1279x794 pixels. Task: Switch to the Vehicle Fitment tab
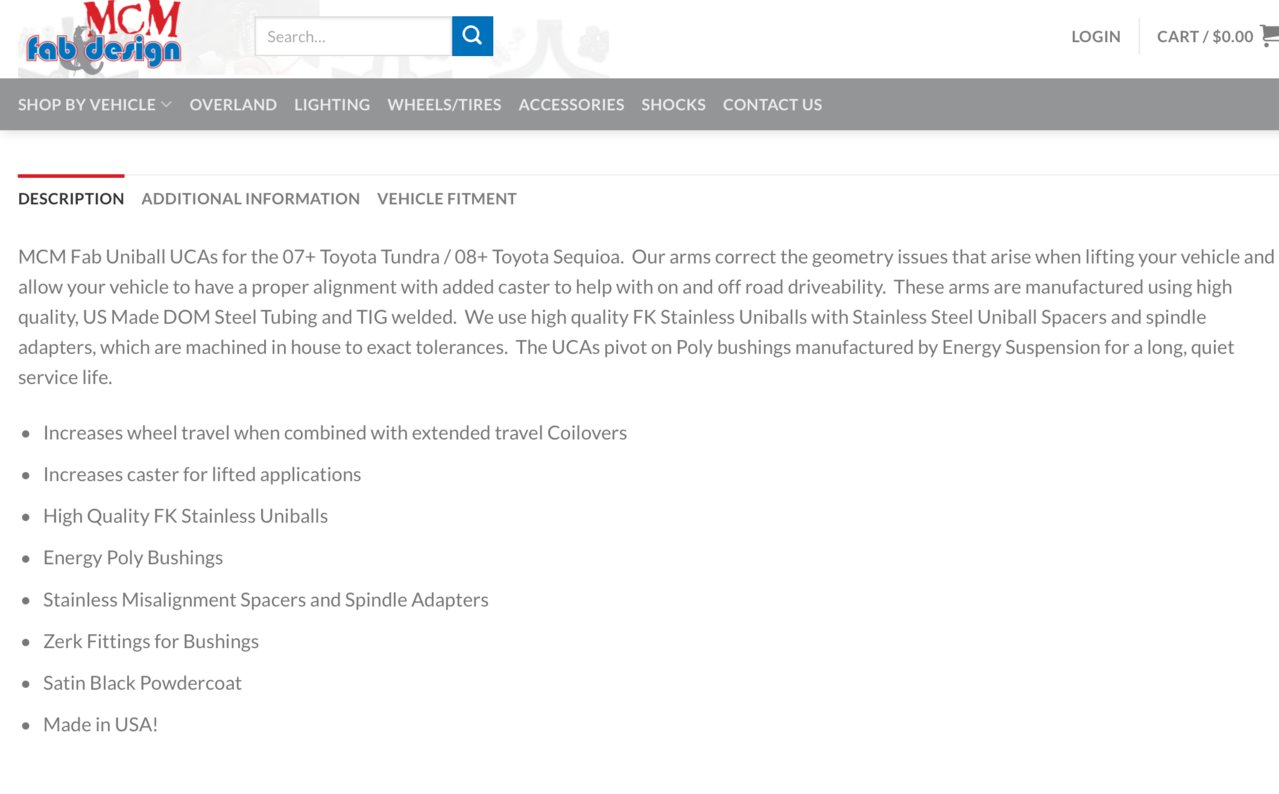pyautogui.click(x=447, y=198)
